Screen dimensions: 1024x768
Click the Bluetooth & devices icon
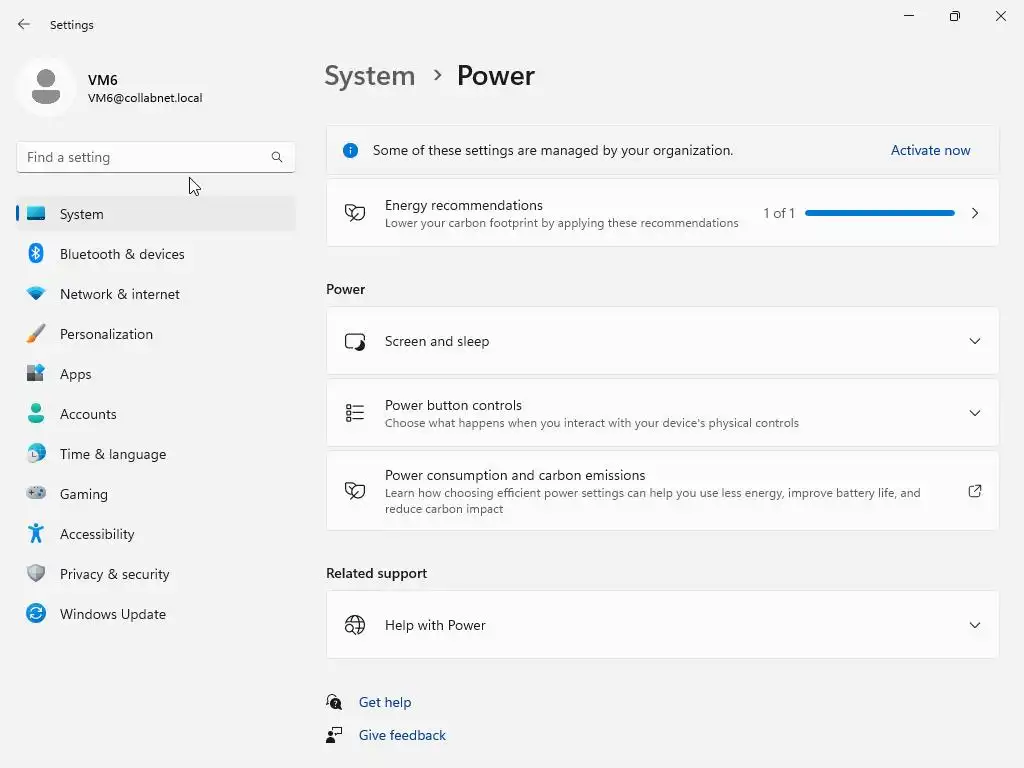point(36,254)
